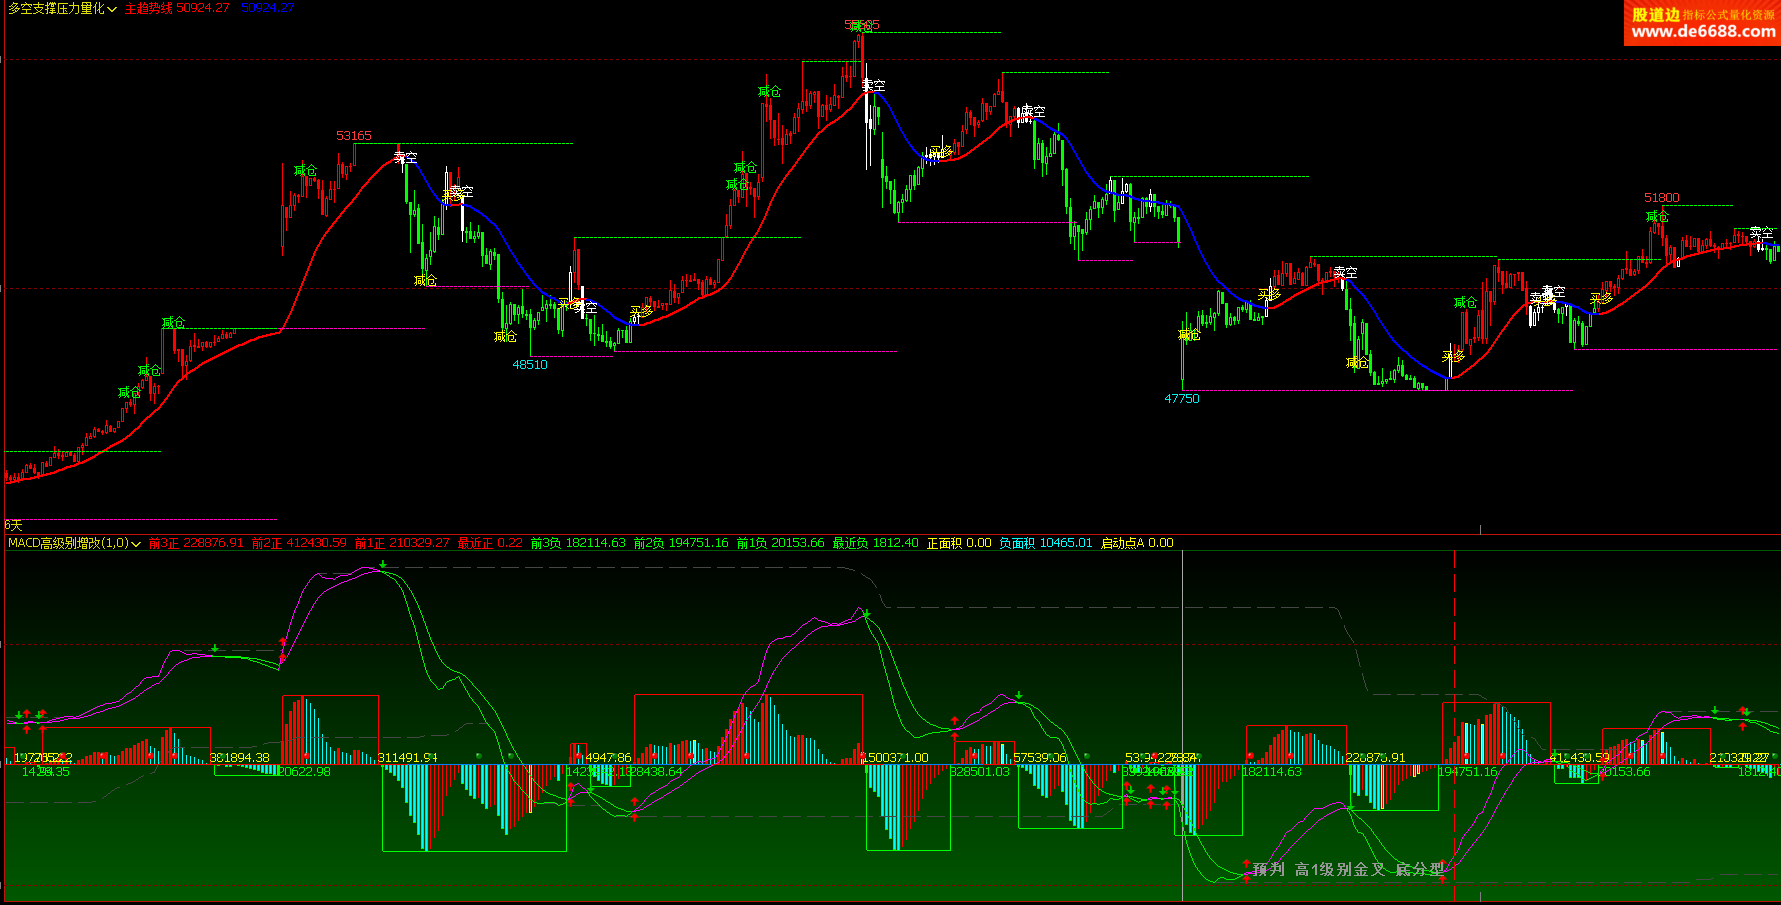Click the 前3正 228876.91 readout
Viewport: 1781px width, 905px height.
click(196, 543)
